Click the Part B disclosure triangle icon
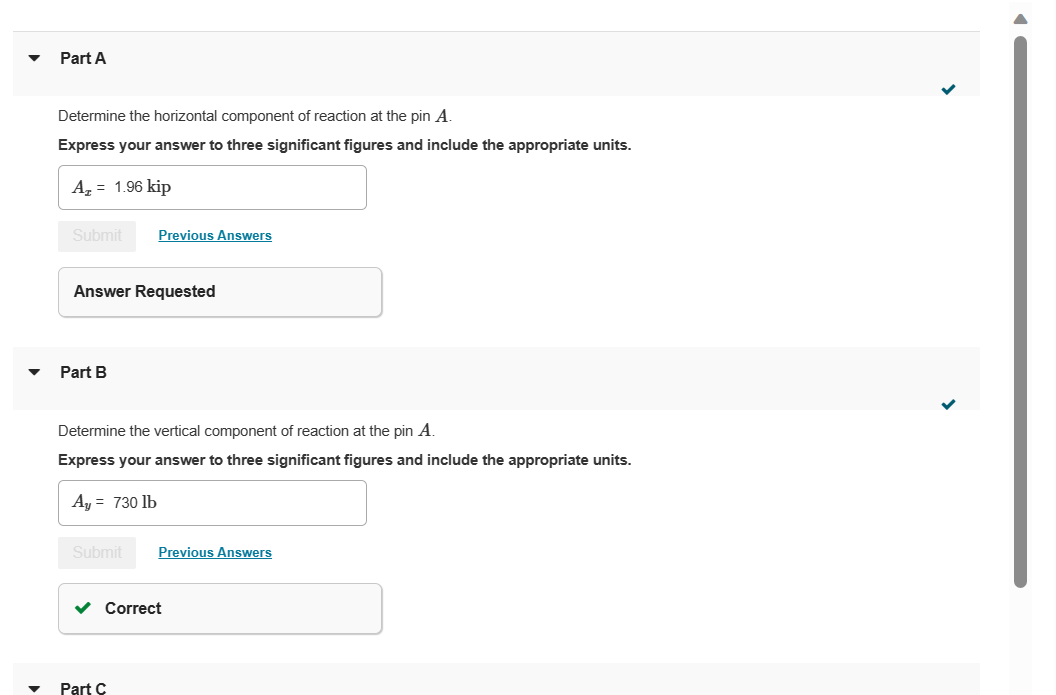This screenshot has height=695, width=1056. pyautogui.click(x=34, y=372)
